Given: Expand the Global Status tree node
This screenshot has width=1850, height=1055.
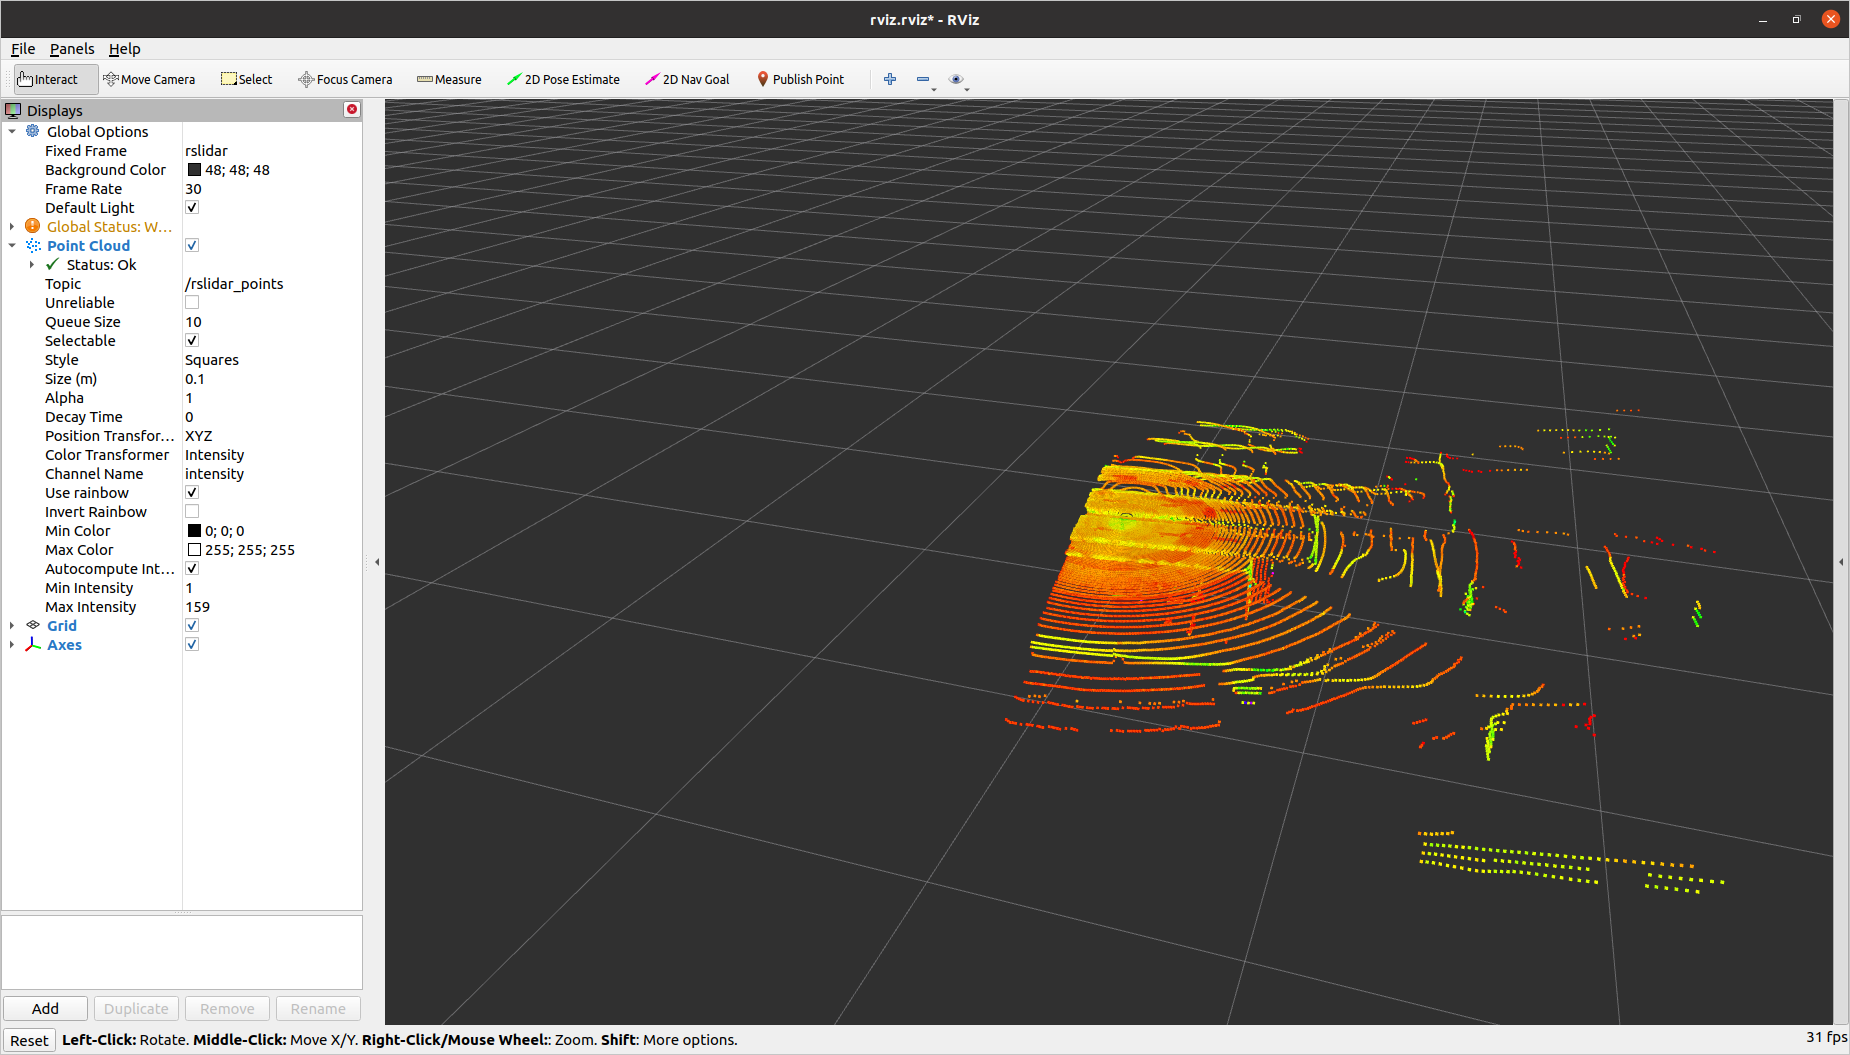Looking at the screenshot, I should (x=12, y=226).
